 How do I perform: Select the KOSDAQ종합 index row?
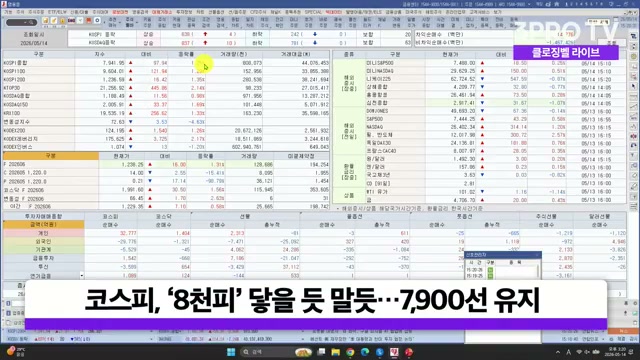coord(166,96)
